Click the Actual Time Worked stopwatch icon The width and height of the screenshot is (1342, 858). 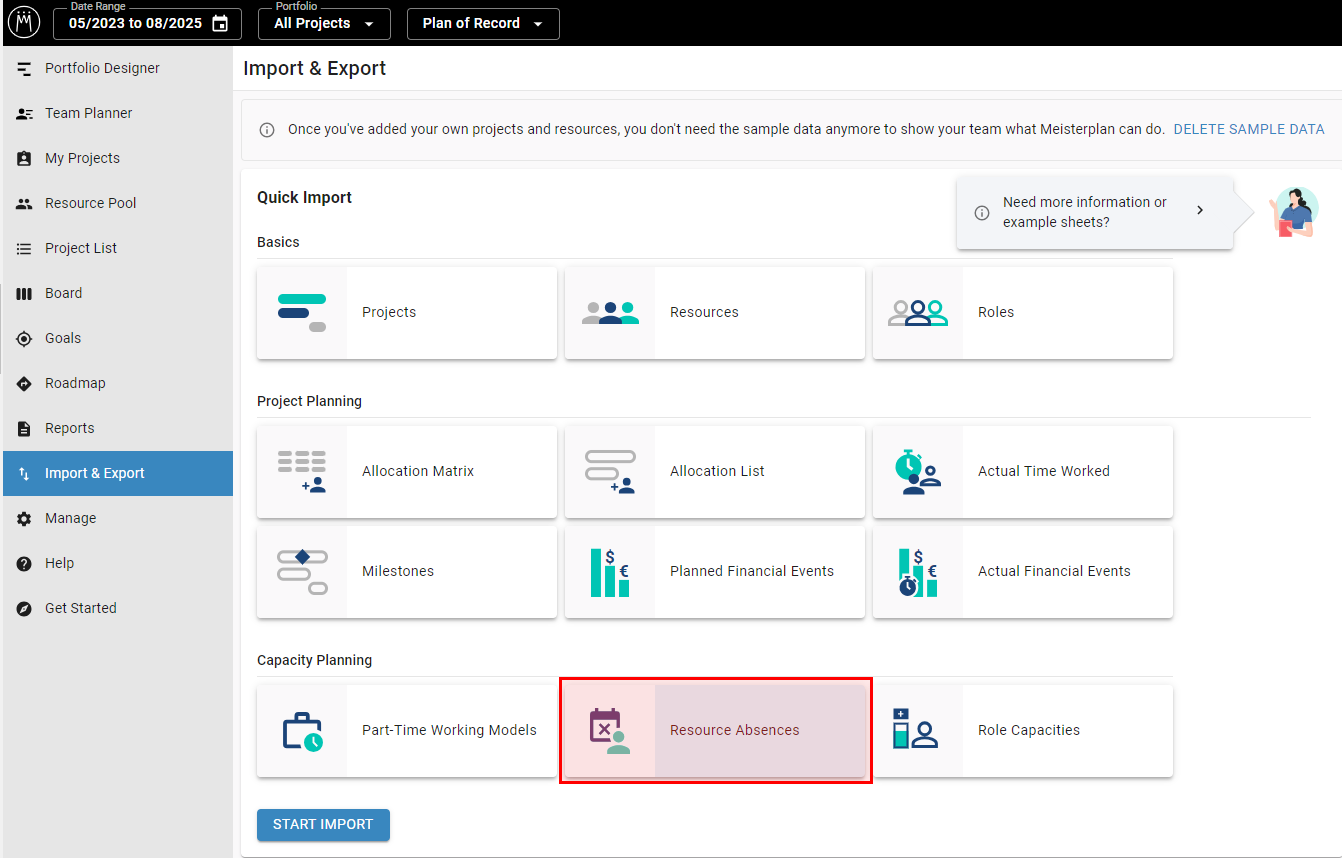pyautogui.click(x=918, y=472)
